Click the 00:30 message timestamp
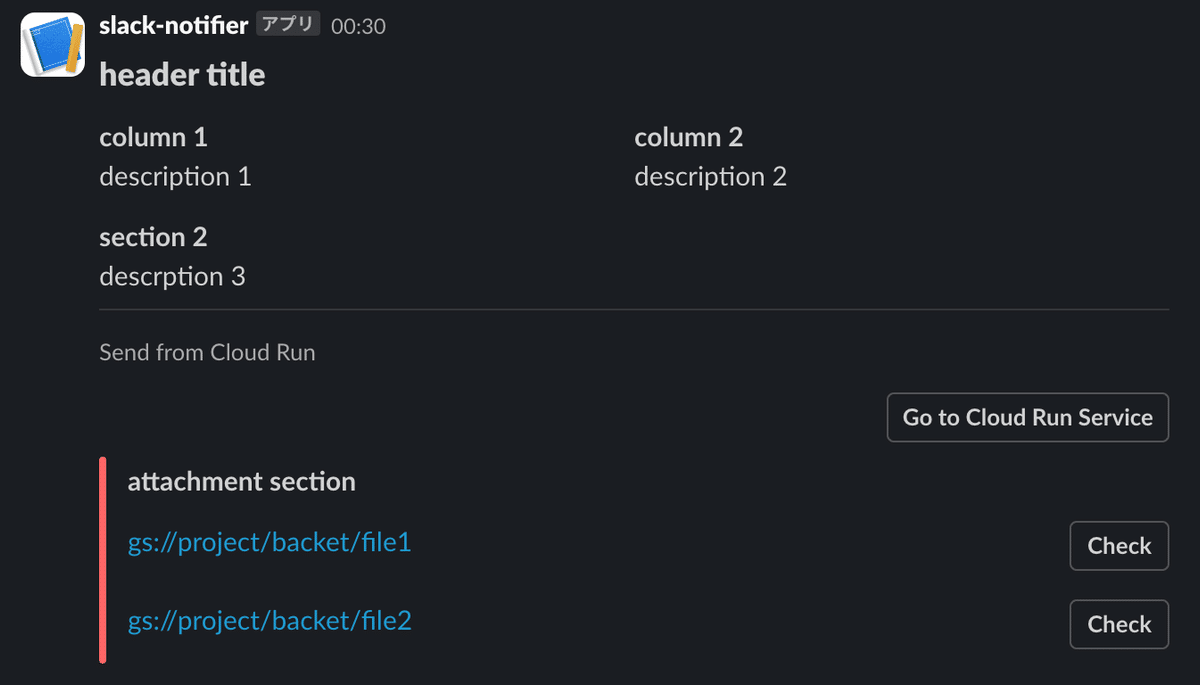This screenshot has height=685, width=1200. 358,27
